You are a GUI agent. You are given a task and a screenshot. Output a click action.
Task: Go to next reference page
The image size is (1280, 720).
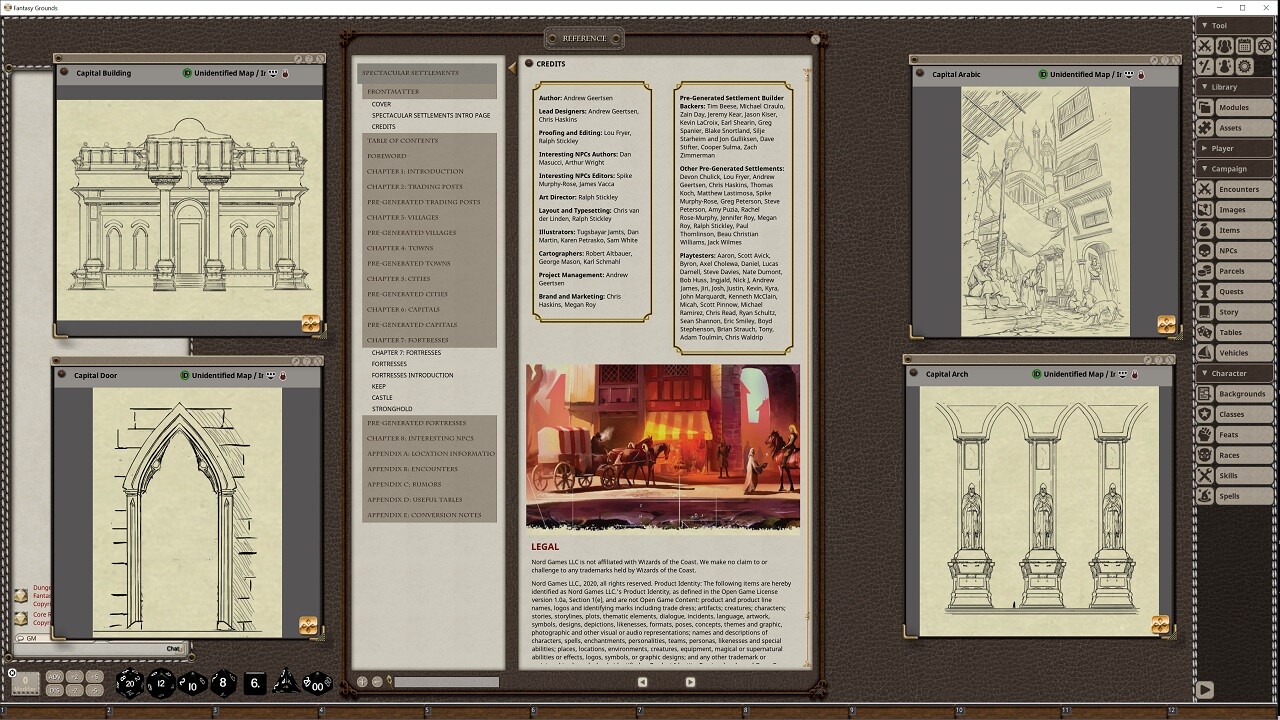690,682
